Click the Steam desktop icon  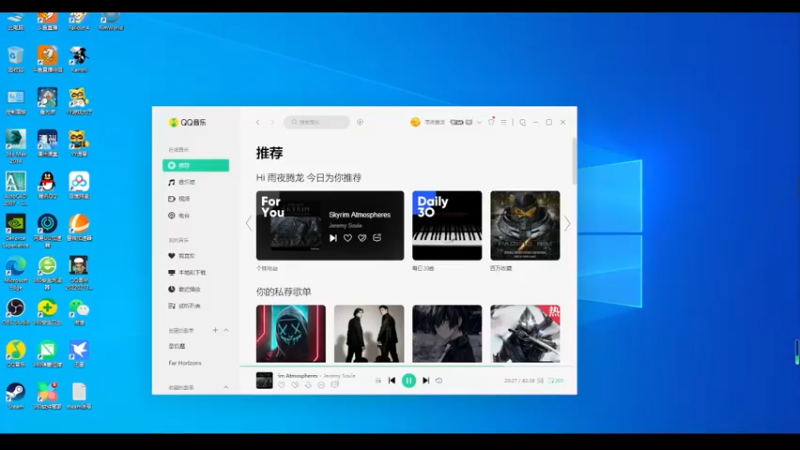(16, 396)
